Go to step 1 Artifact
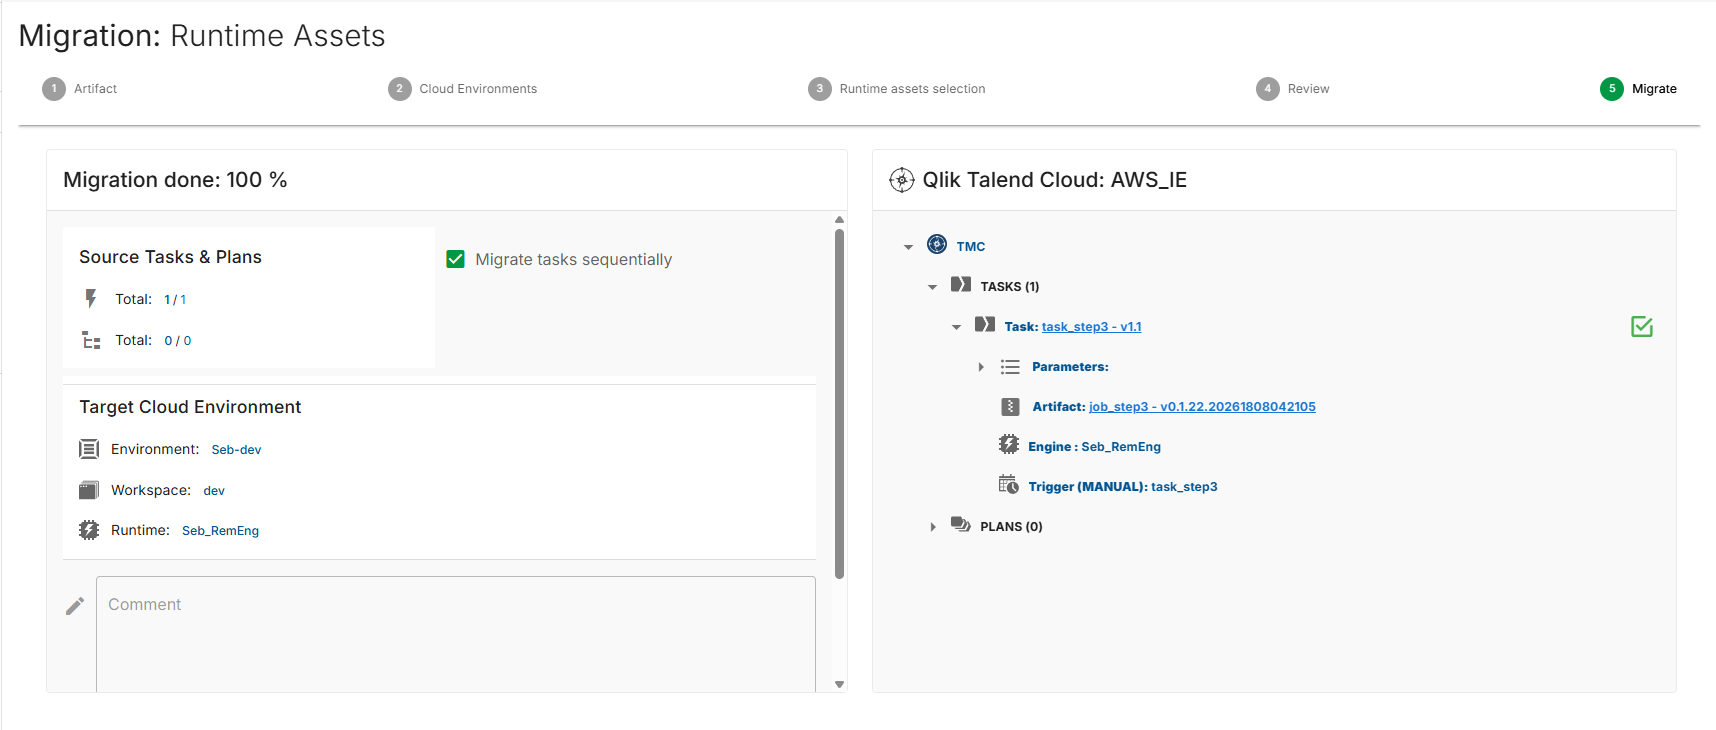The width and height of the screenshot is (1716, 730). click(79, 89)
